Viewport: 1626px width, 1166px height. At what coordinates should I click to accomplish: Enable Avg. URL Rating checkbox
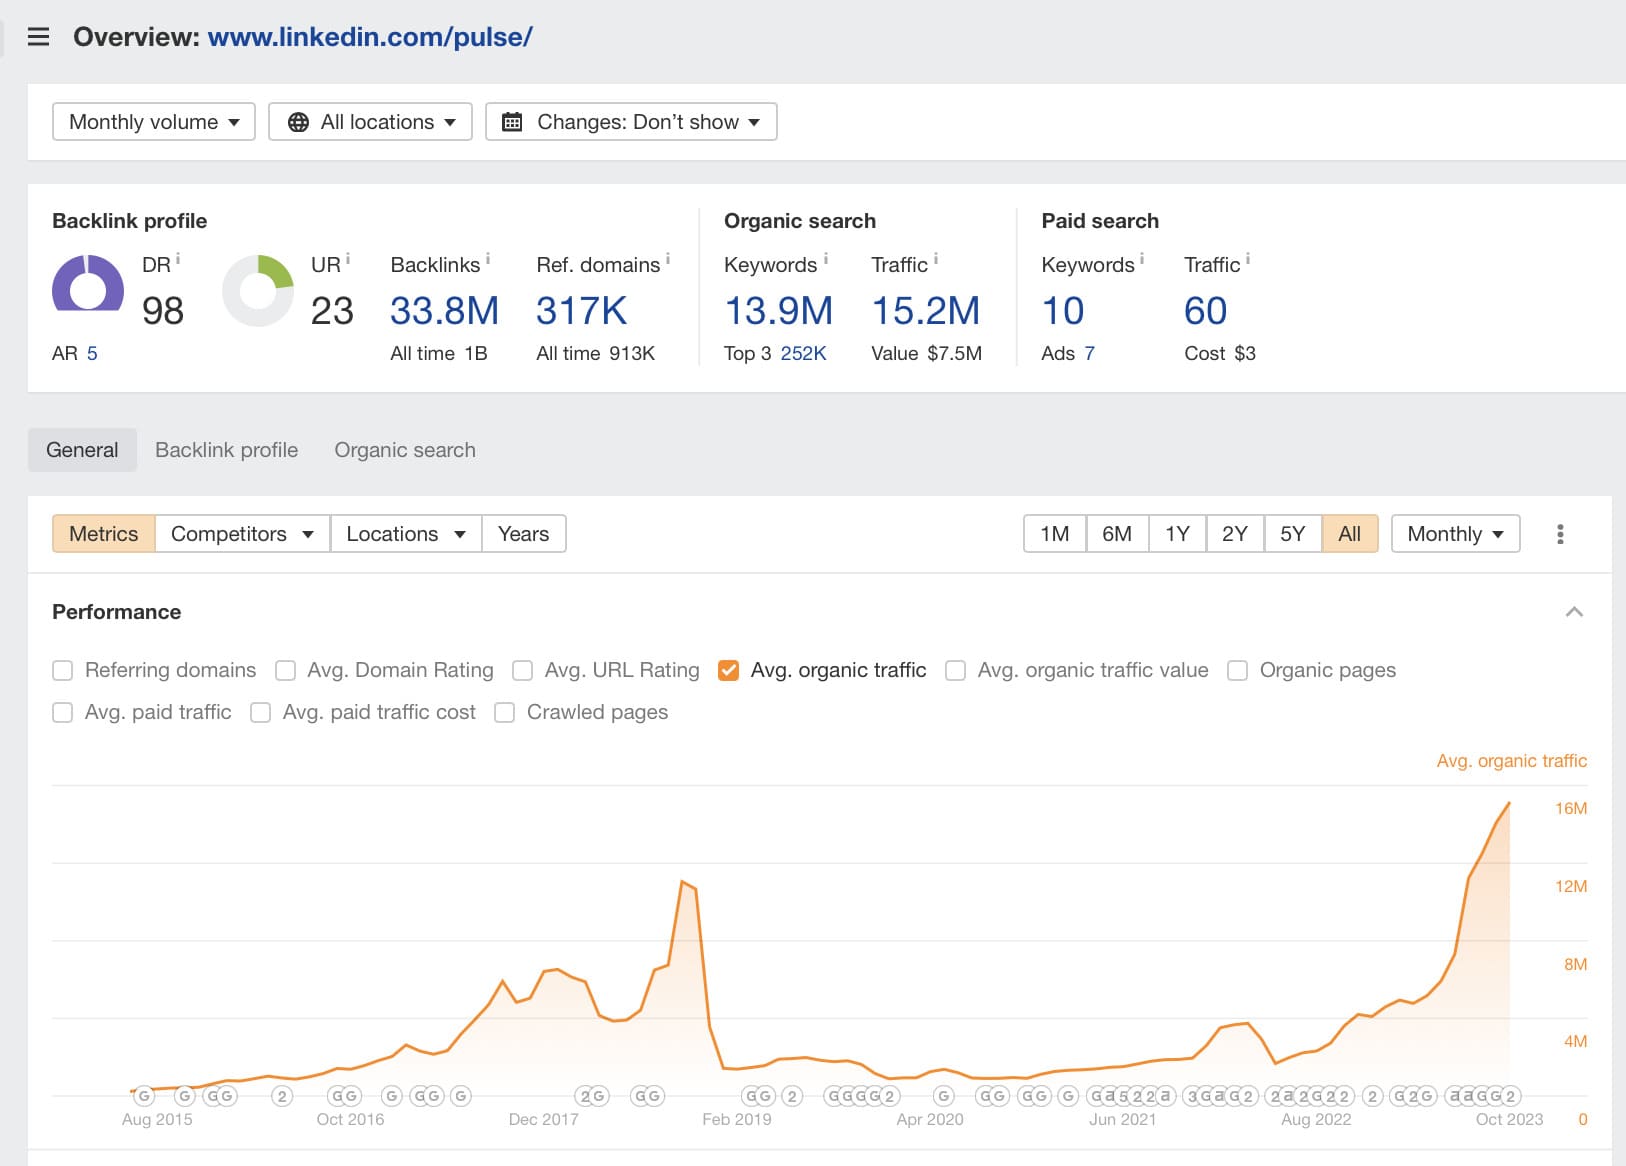point(522,670)
